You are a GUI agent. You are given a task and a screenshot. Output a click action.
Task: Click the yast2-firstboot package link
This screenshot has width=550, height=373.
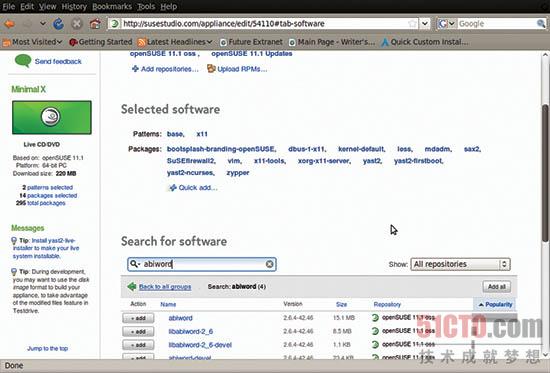pyautogui.click(x=418, y=161)
